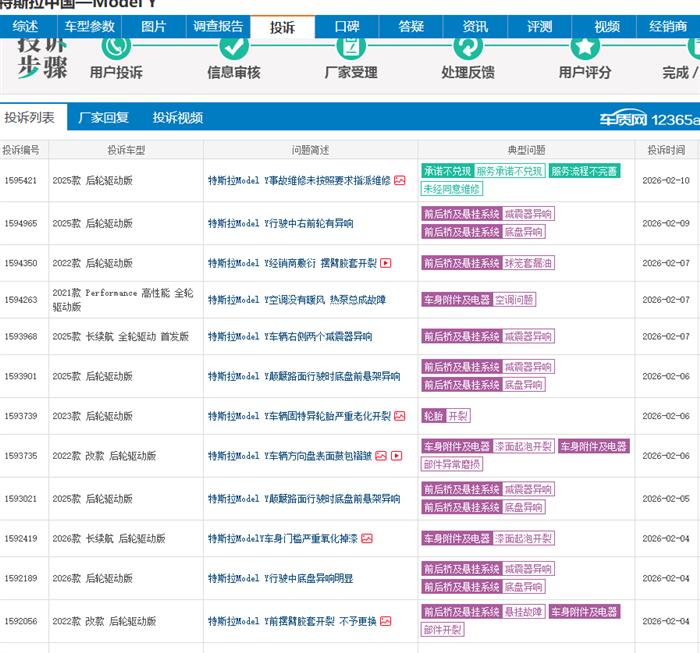Image resolution: width=700 pixels, height=653 pixels.
Task: Open complaint 行驶中右前轮有异响
Action: tap(280, 223)
